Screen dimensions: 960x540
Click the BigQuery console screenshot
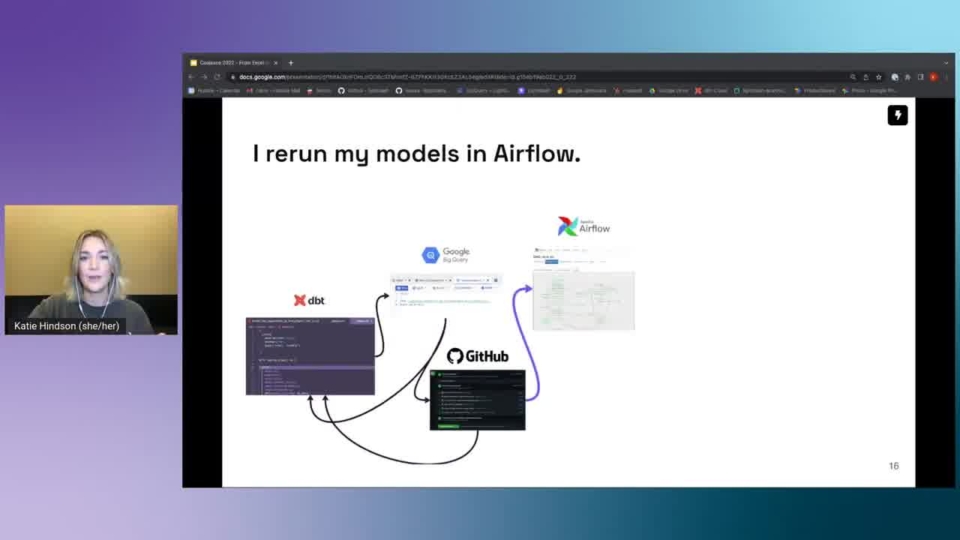coord(446,291)
